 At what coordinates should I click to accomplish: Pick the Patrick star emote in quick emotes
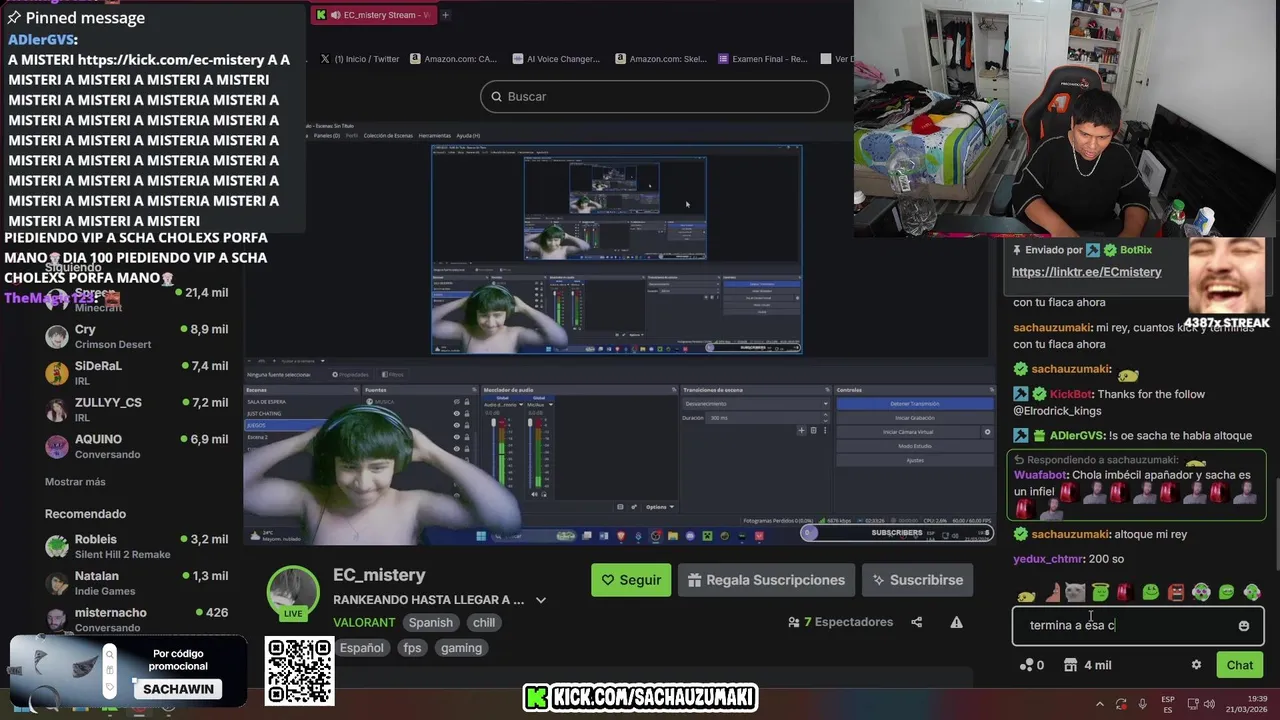[1052, 592]
